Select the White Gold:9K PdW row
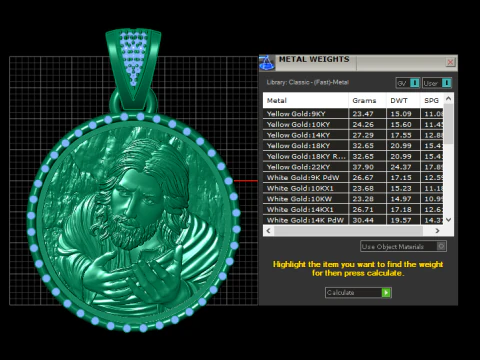 (353, 178)
